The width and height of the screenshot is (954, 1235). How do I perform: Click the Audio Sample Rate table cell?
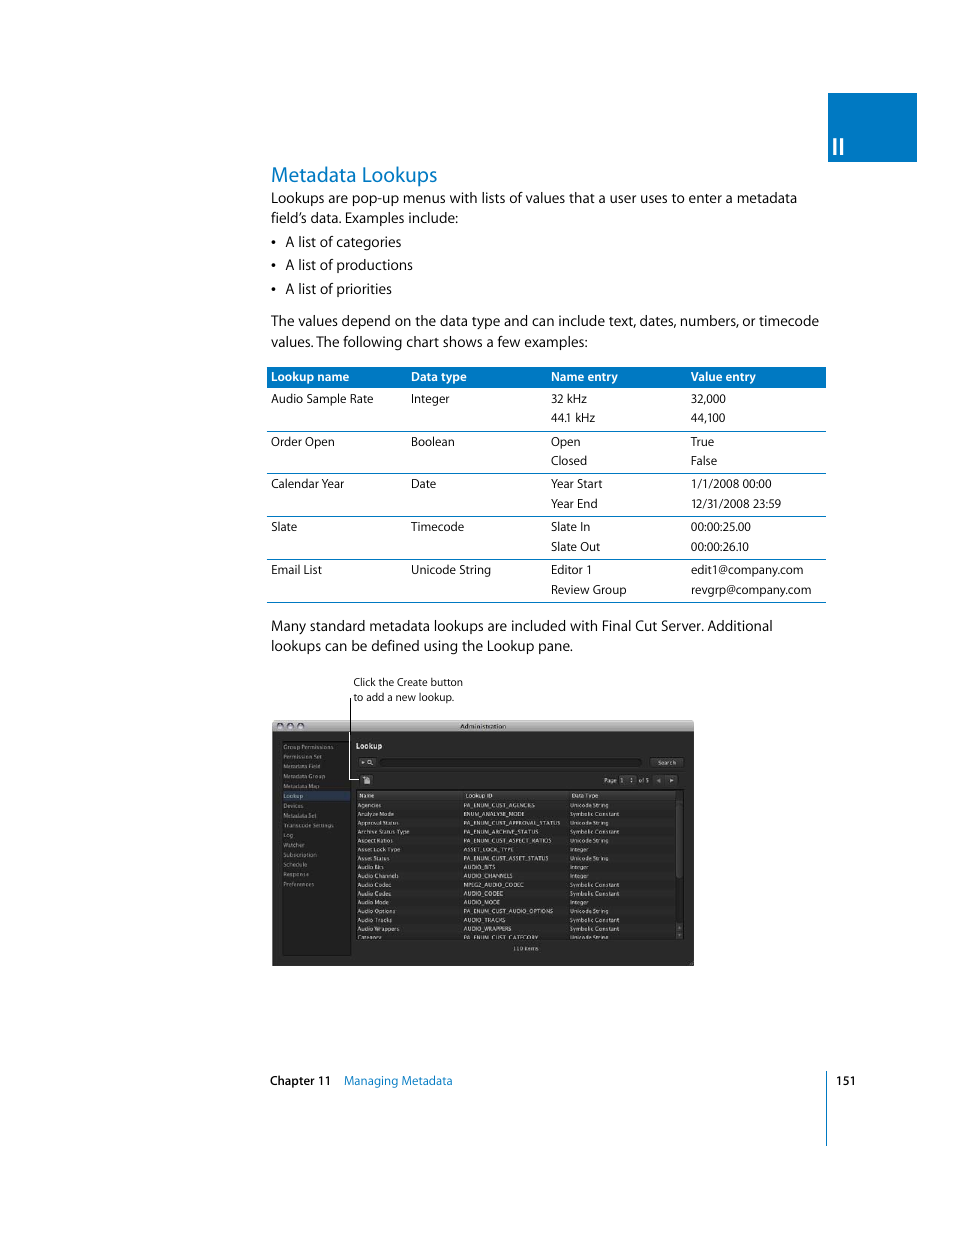coord(322,399)
